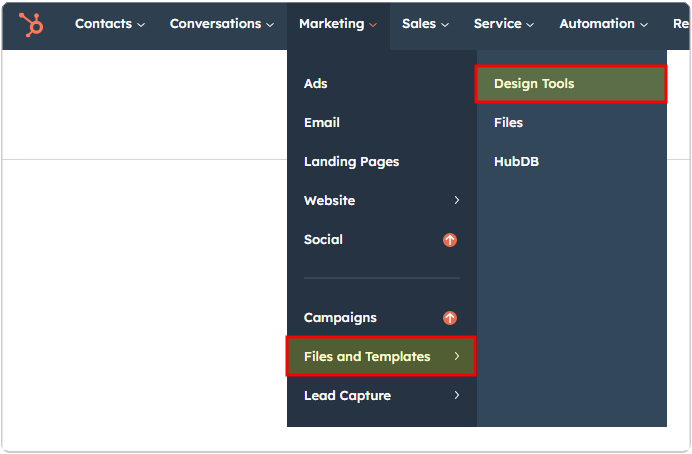692x454 pixels.
Task: Click the upgrade arrow icon beside Social
Action: 450,240
